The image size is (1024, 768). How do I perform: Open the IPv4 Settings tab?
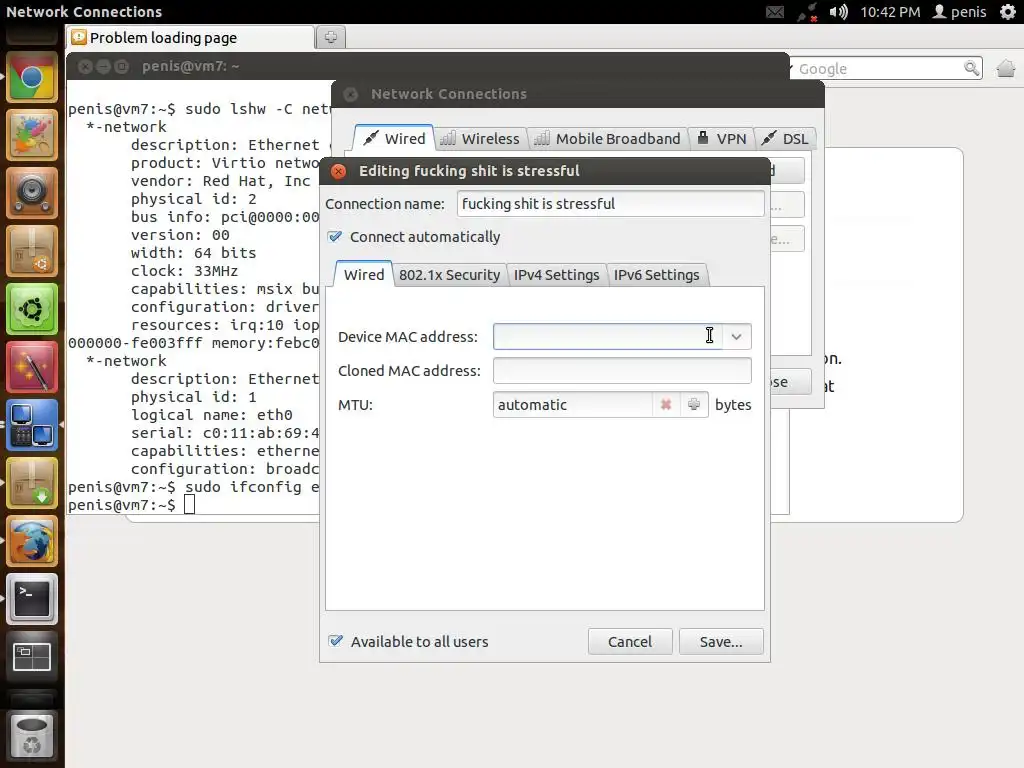click(556, 275)
